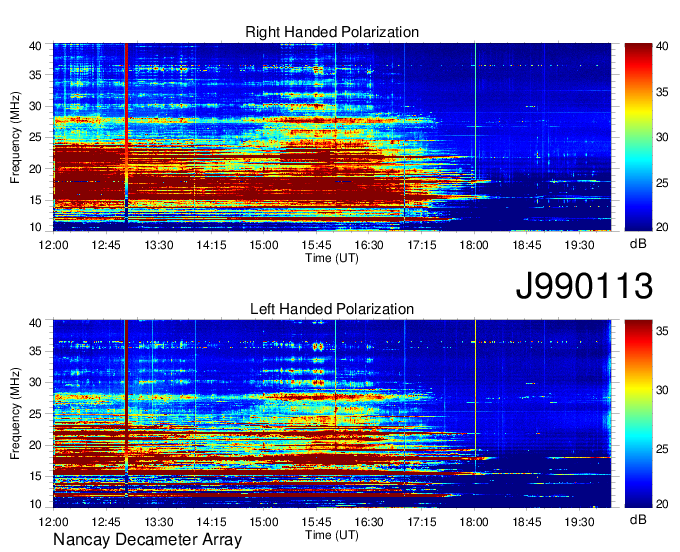
Task: Click the 12:00 time tick under the left-handed plot
Action: click(x=53, y=522)
